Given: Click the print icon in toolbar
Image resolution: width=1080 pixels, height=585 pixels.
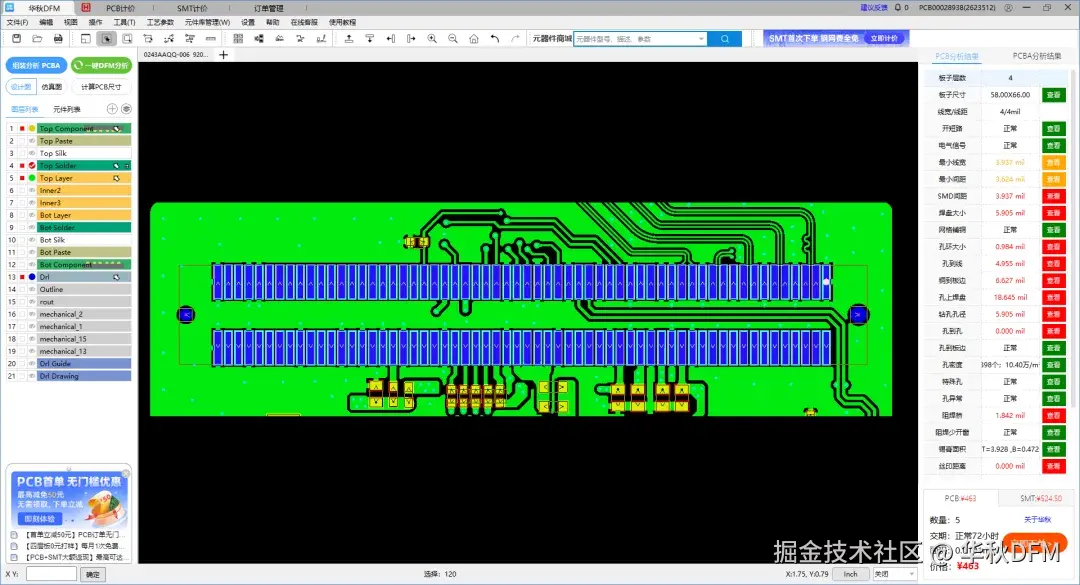Looking at the screenshot, I should point(58,39).
